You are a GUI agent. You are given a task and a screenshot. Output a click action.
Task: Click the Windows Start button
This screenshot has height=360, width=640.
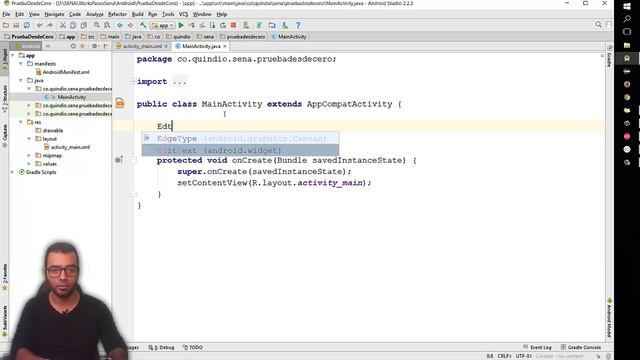pyautogui.click(x=627, y=7)
